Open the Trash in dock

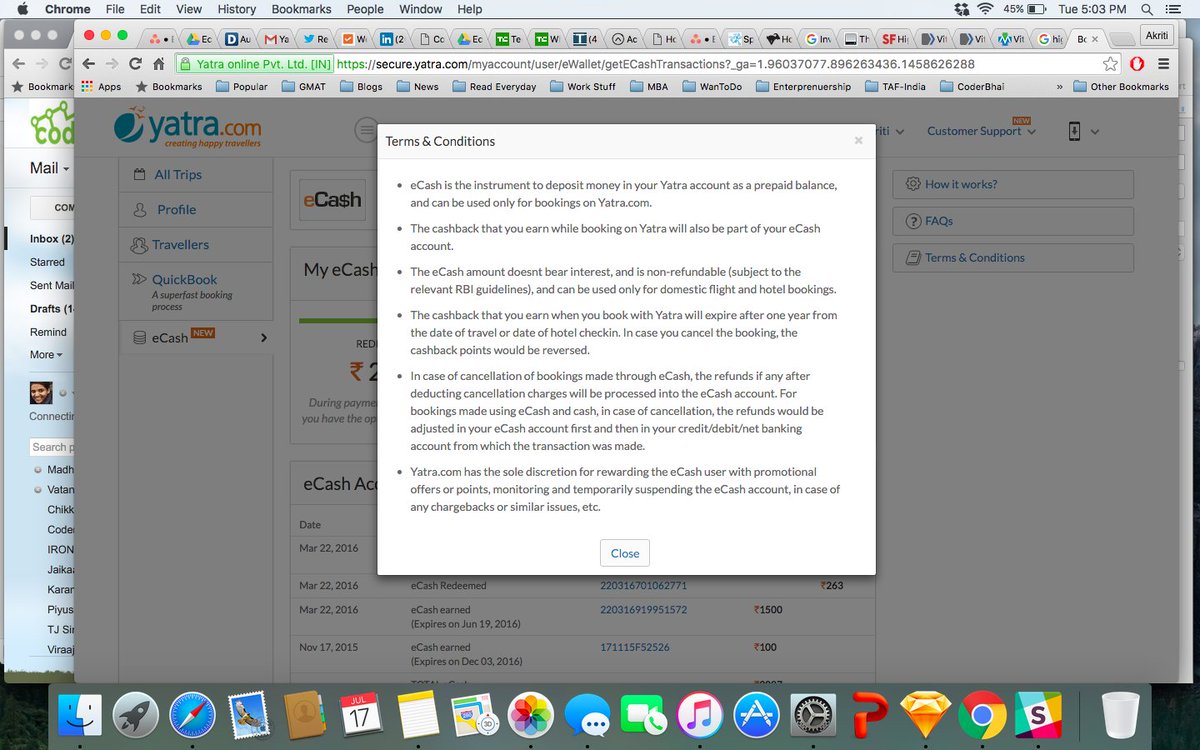[1121, 714]
